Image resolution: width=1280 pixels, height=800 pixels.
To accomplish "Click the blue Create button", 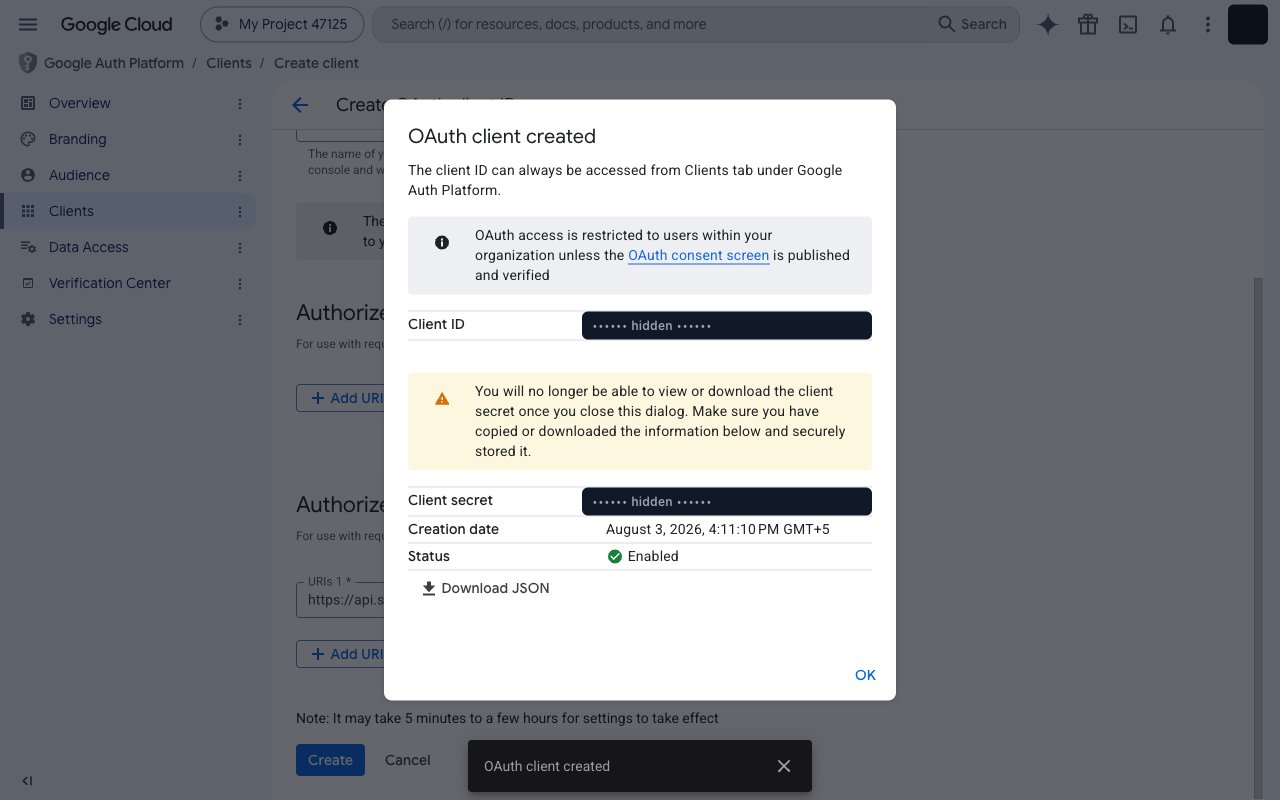I will [330, 760].
